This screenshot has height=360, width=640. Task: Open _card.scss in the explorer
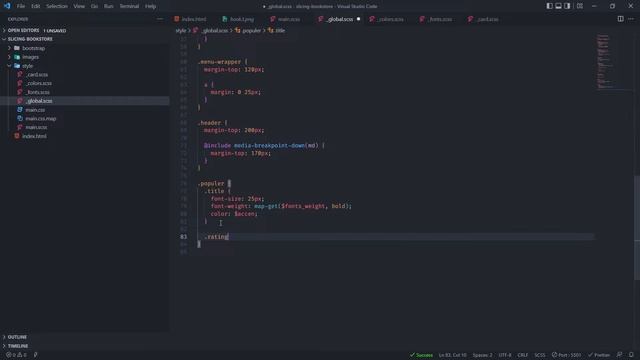point(37,75)
